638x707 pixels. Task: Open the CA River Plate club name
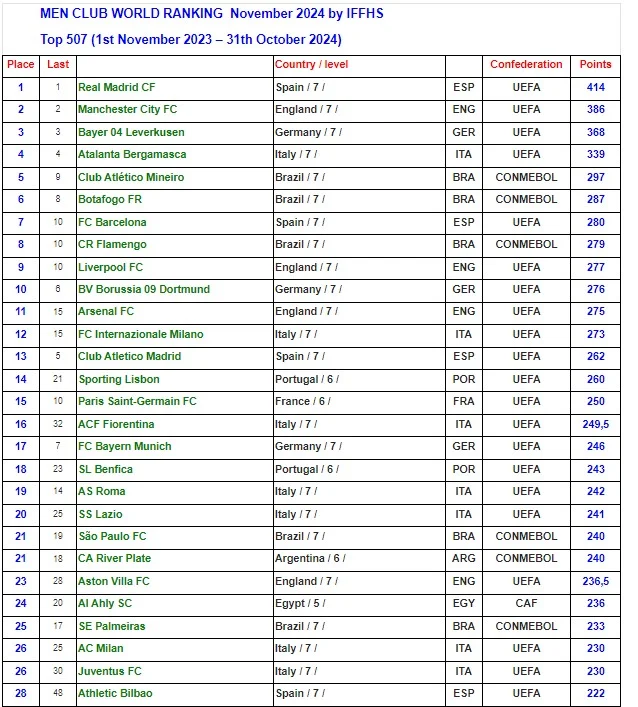coord(115,558)
